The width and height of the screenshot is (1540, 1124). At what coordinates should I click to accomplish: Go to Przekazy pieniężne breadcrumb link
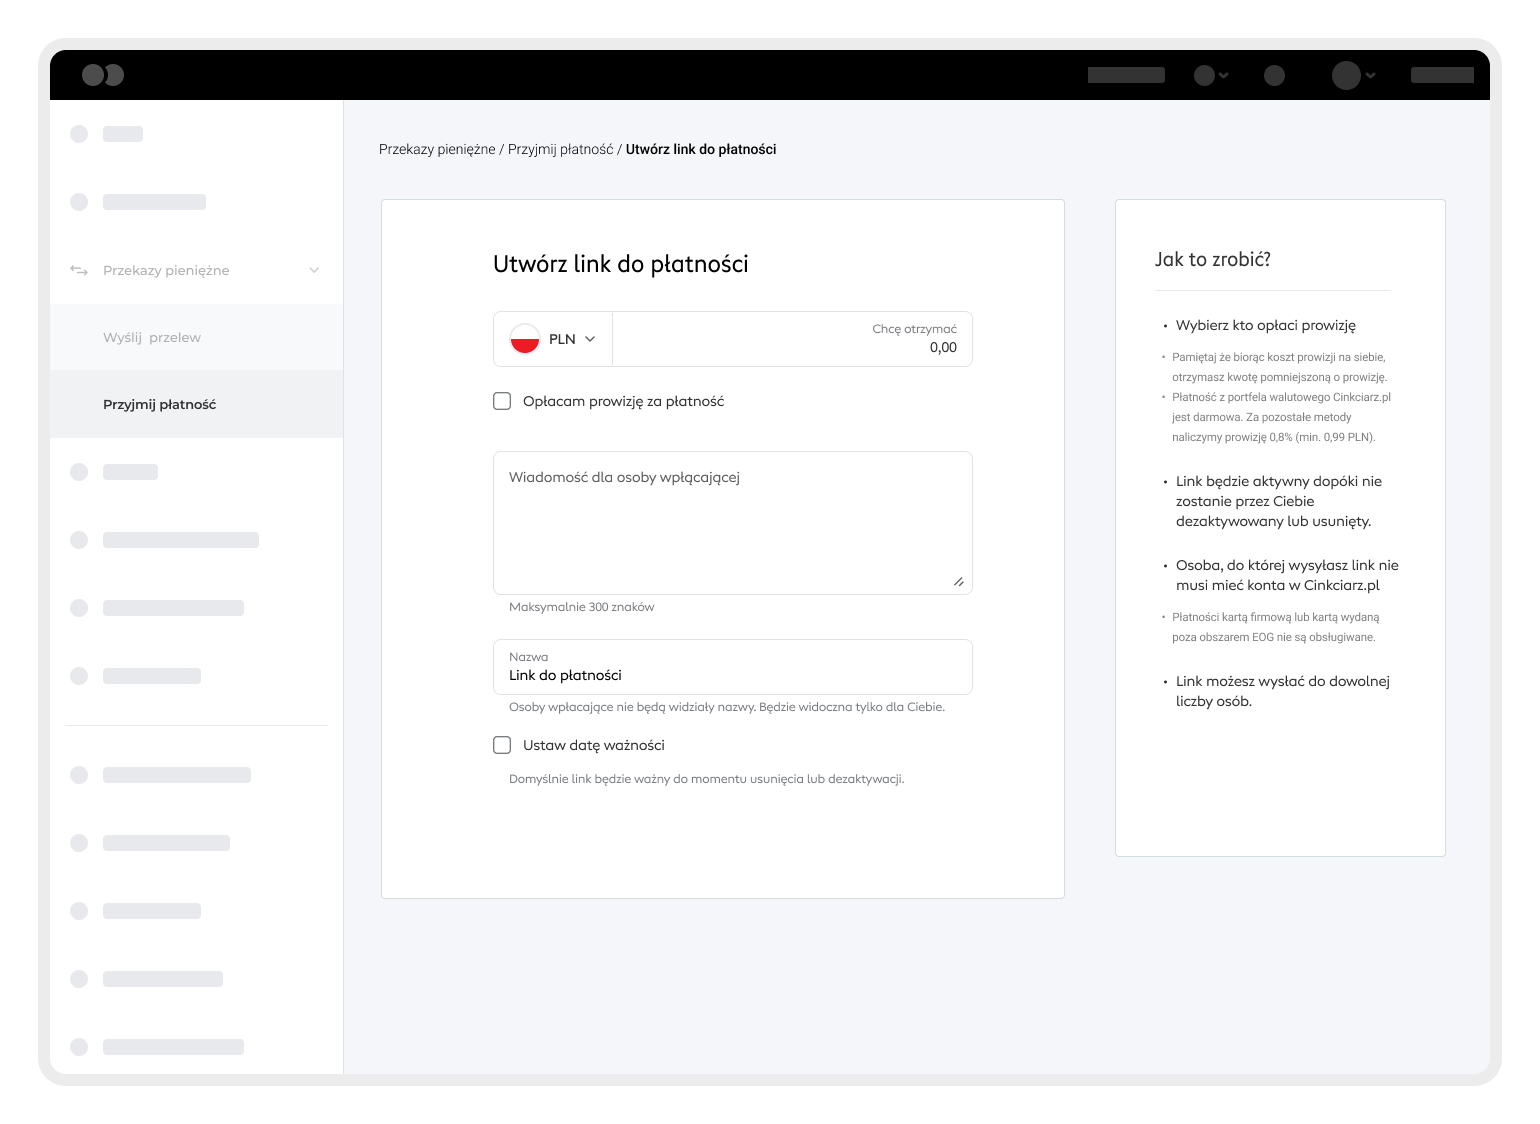coord(437,149)
